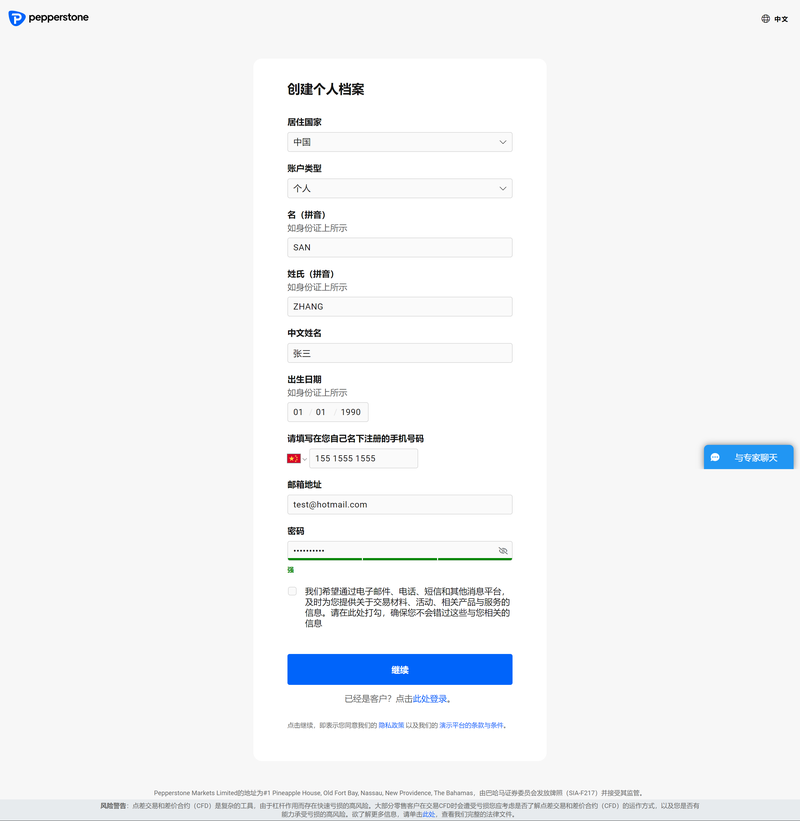
Task: Focus the Chinese name field 张三
Action: (x=399, y=353)
